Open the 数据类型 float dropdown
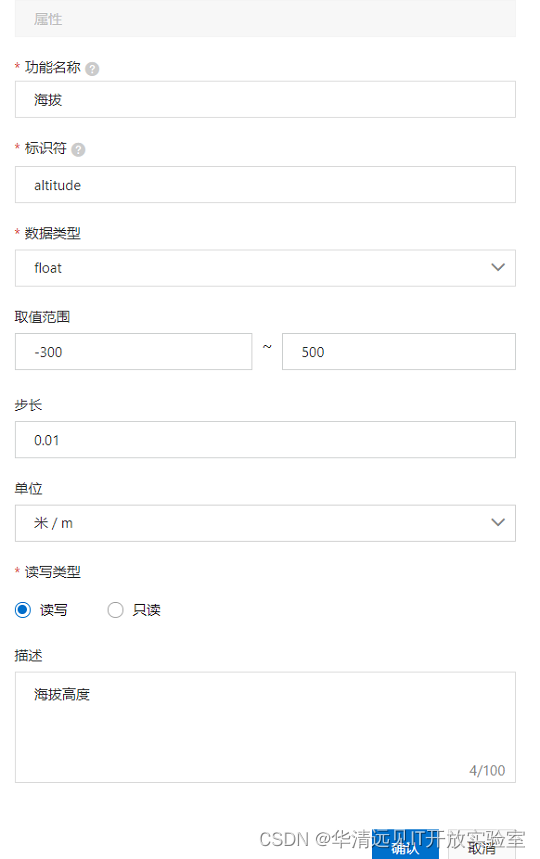Image resolution: width=540 pixels, height=859 pixels. (x=265, y=268)
